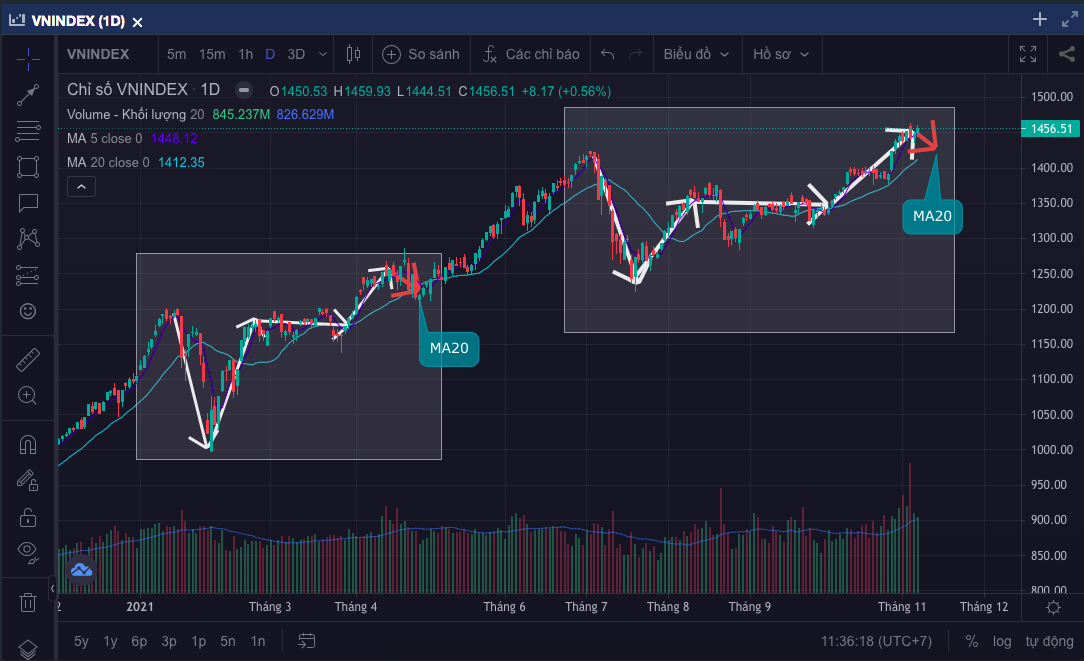Click the trash remove drawings icon
Image resolution: width=1084 pixels, height=661 pixels.
tap(28, 602)
